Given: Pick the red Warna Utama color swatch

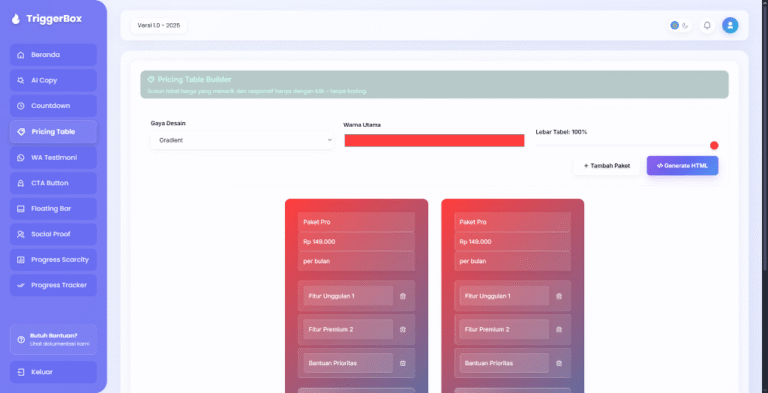Looking at the screenshot, I should point(434,141).
